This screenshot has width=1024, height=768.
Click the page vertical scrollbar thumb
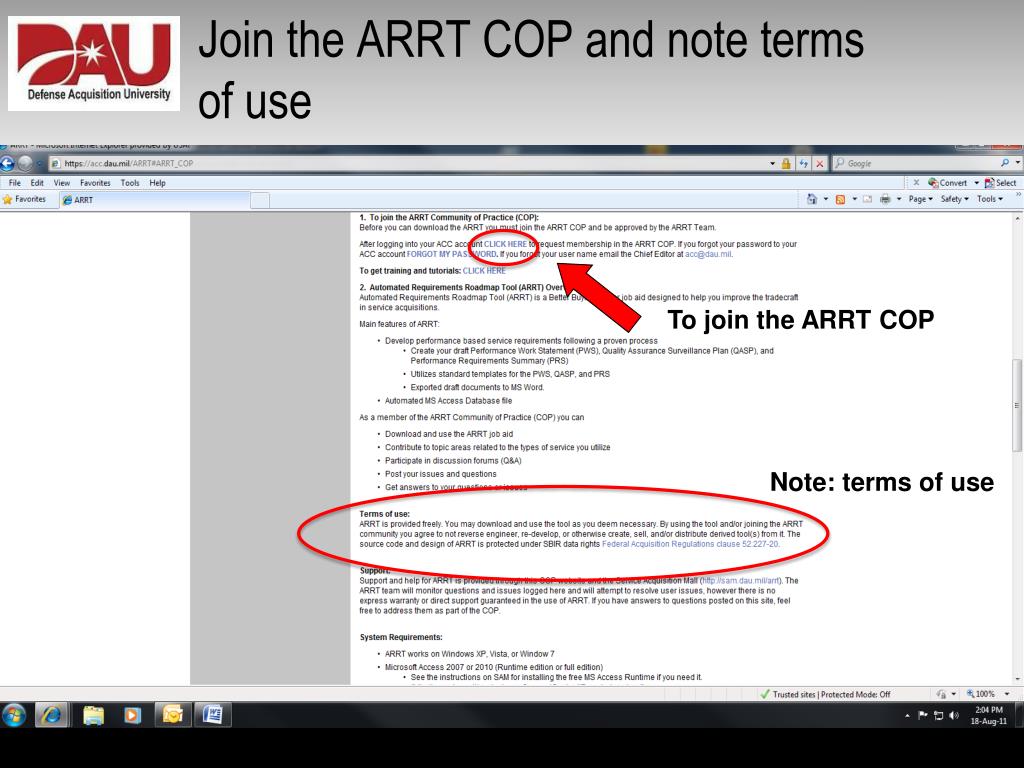point(1017,405)
